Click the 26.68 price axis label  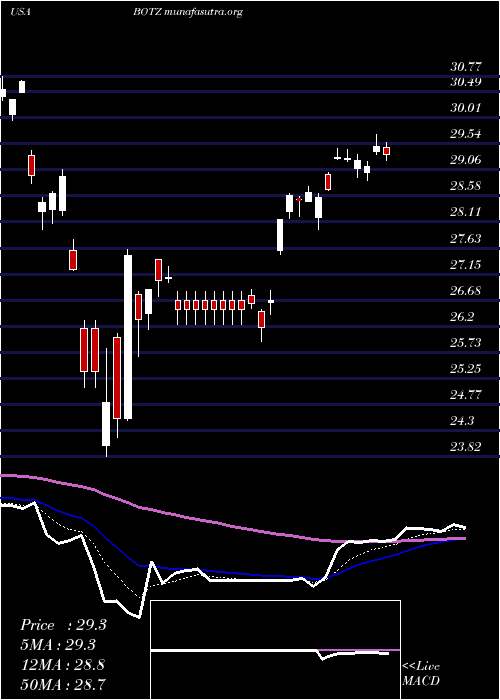click(x=466, y=291)
